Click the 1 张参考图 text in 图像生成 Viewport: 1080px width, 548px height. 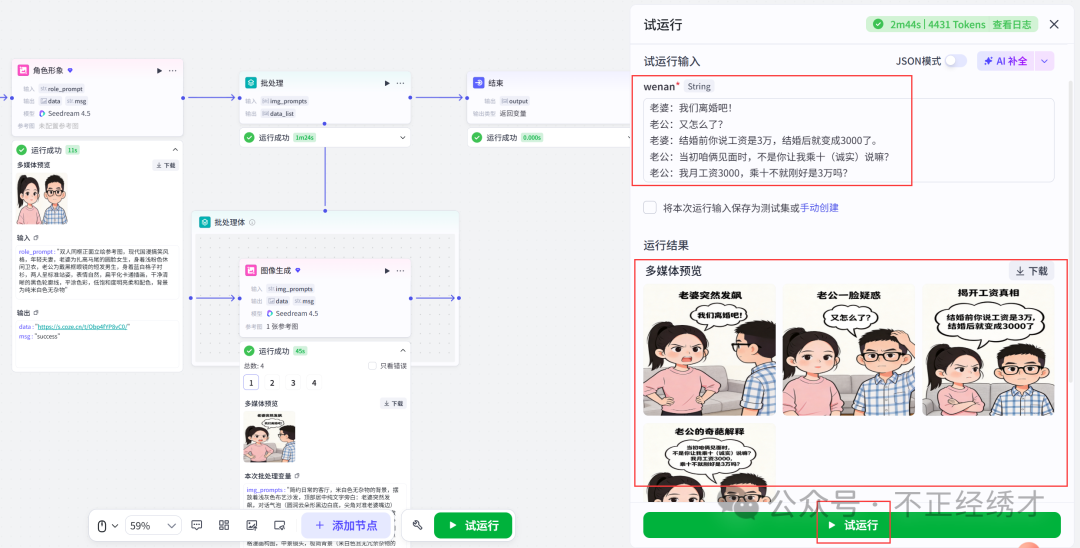tap(282, 326)
